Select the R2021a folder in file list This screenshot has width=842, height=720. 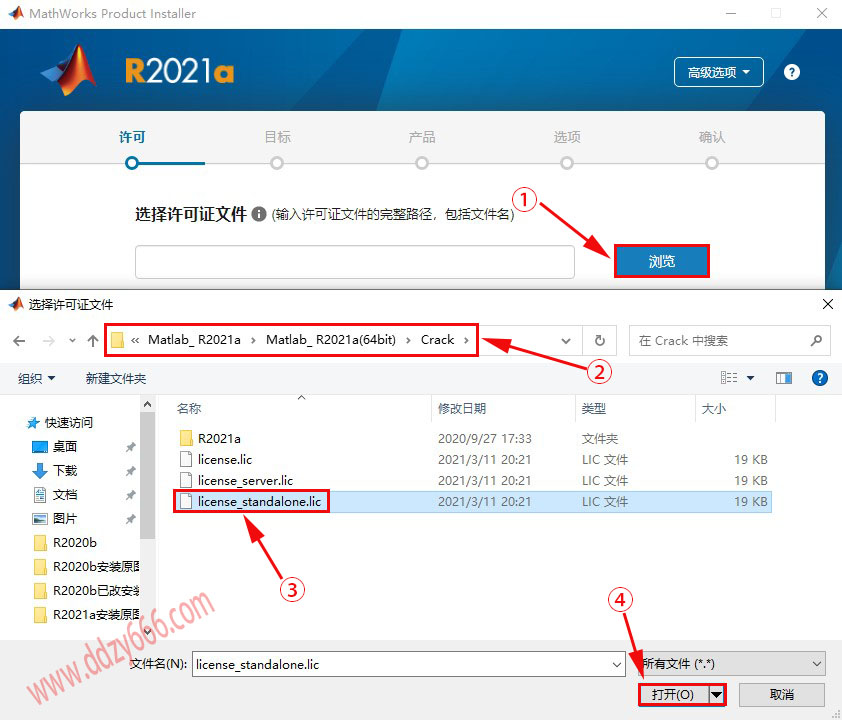tap(219, 439)
